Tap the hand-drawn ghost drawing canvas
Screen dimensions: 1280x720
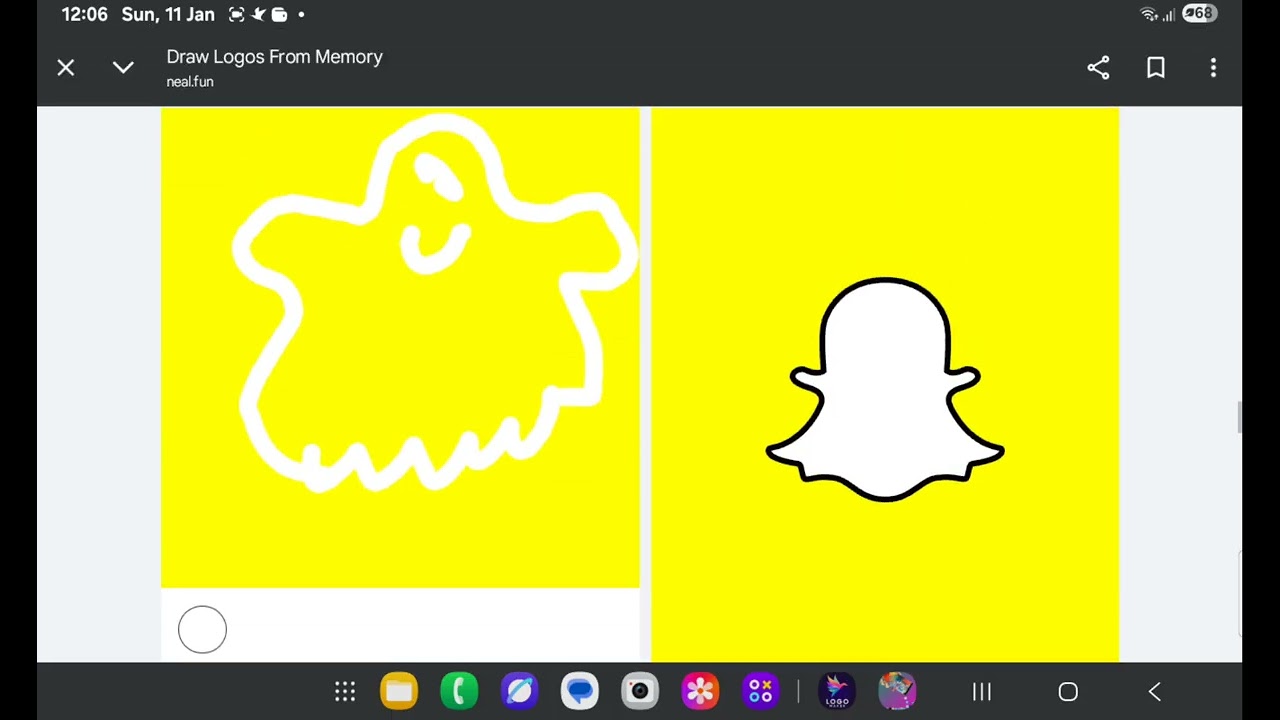click(400, 348)
